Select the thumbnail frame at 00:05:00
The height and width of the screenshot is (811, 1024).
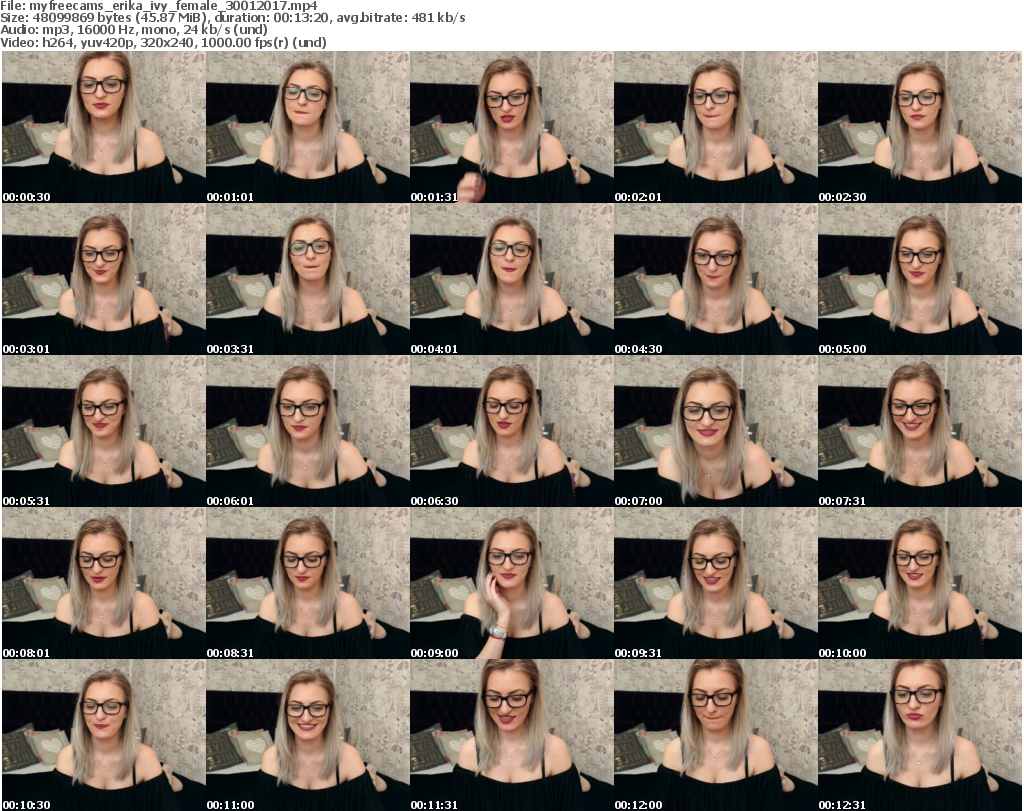(x=920, y=279)
